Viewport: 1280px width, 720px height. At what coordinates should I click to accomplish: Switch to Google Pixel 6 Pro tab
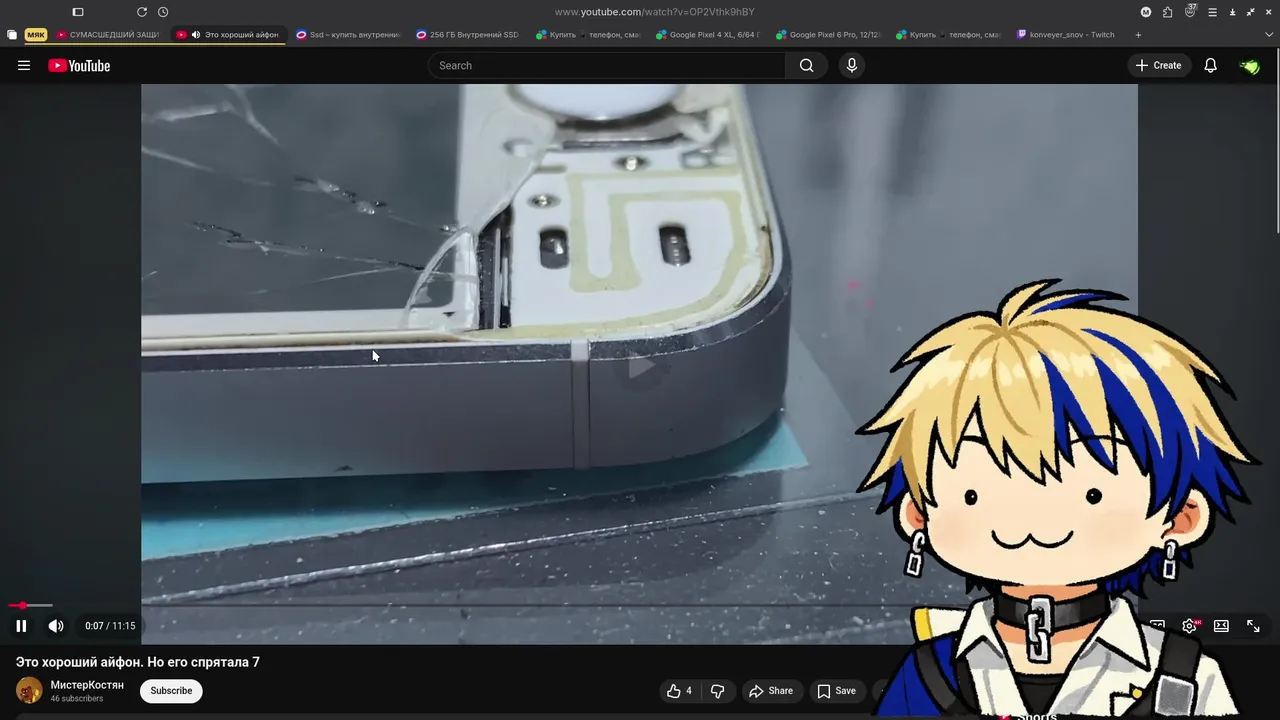(827, 35)
